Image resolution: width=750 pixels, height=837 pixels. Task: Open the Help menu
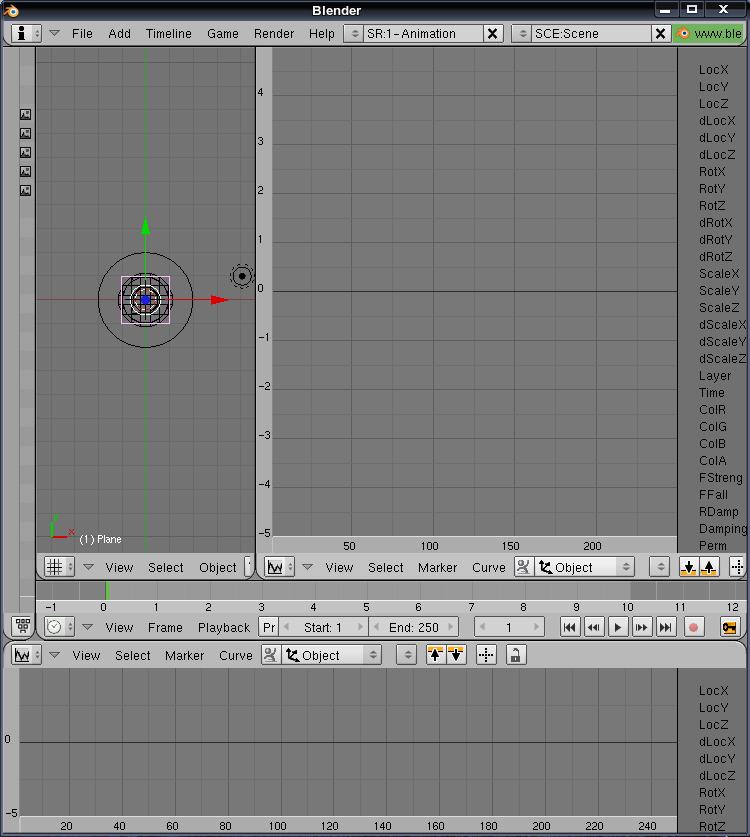tap(321, 34)
